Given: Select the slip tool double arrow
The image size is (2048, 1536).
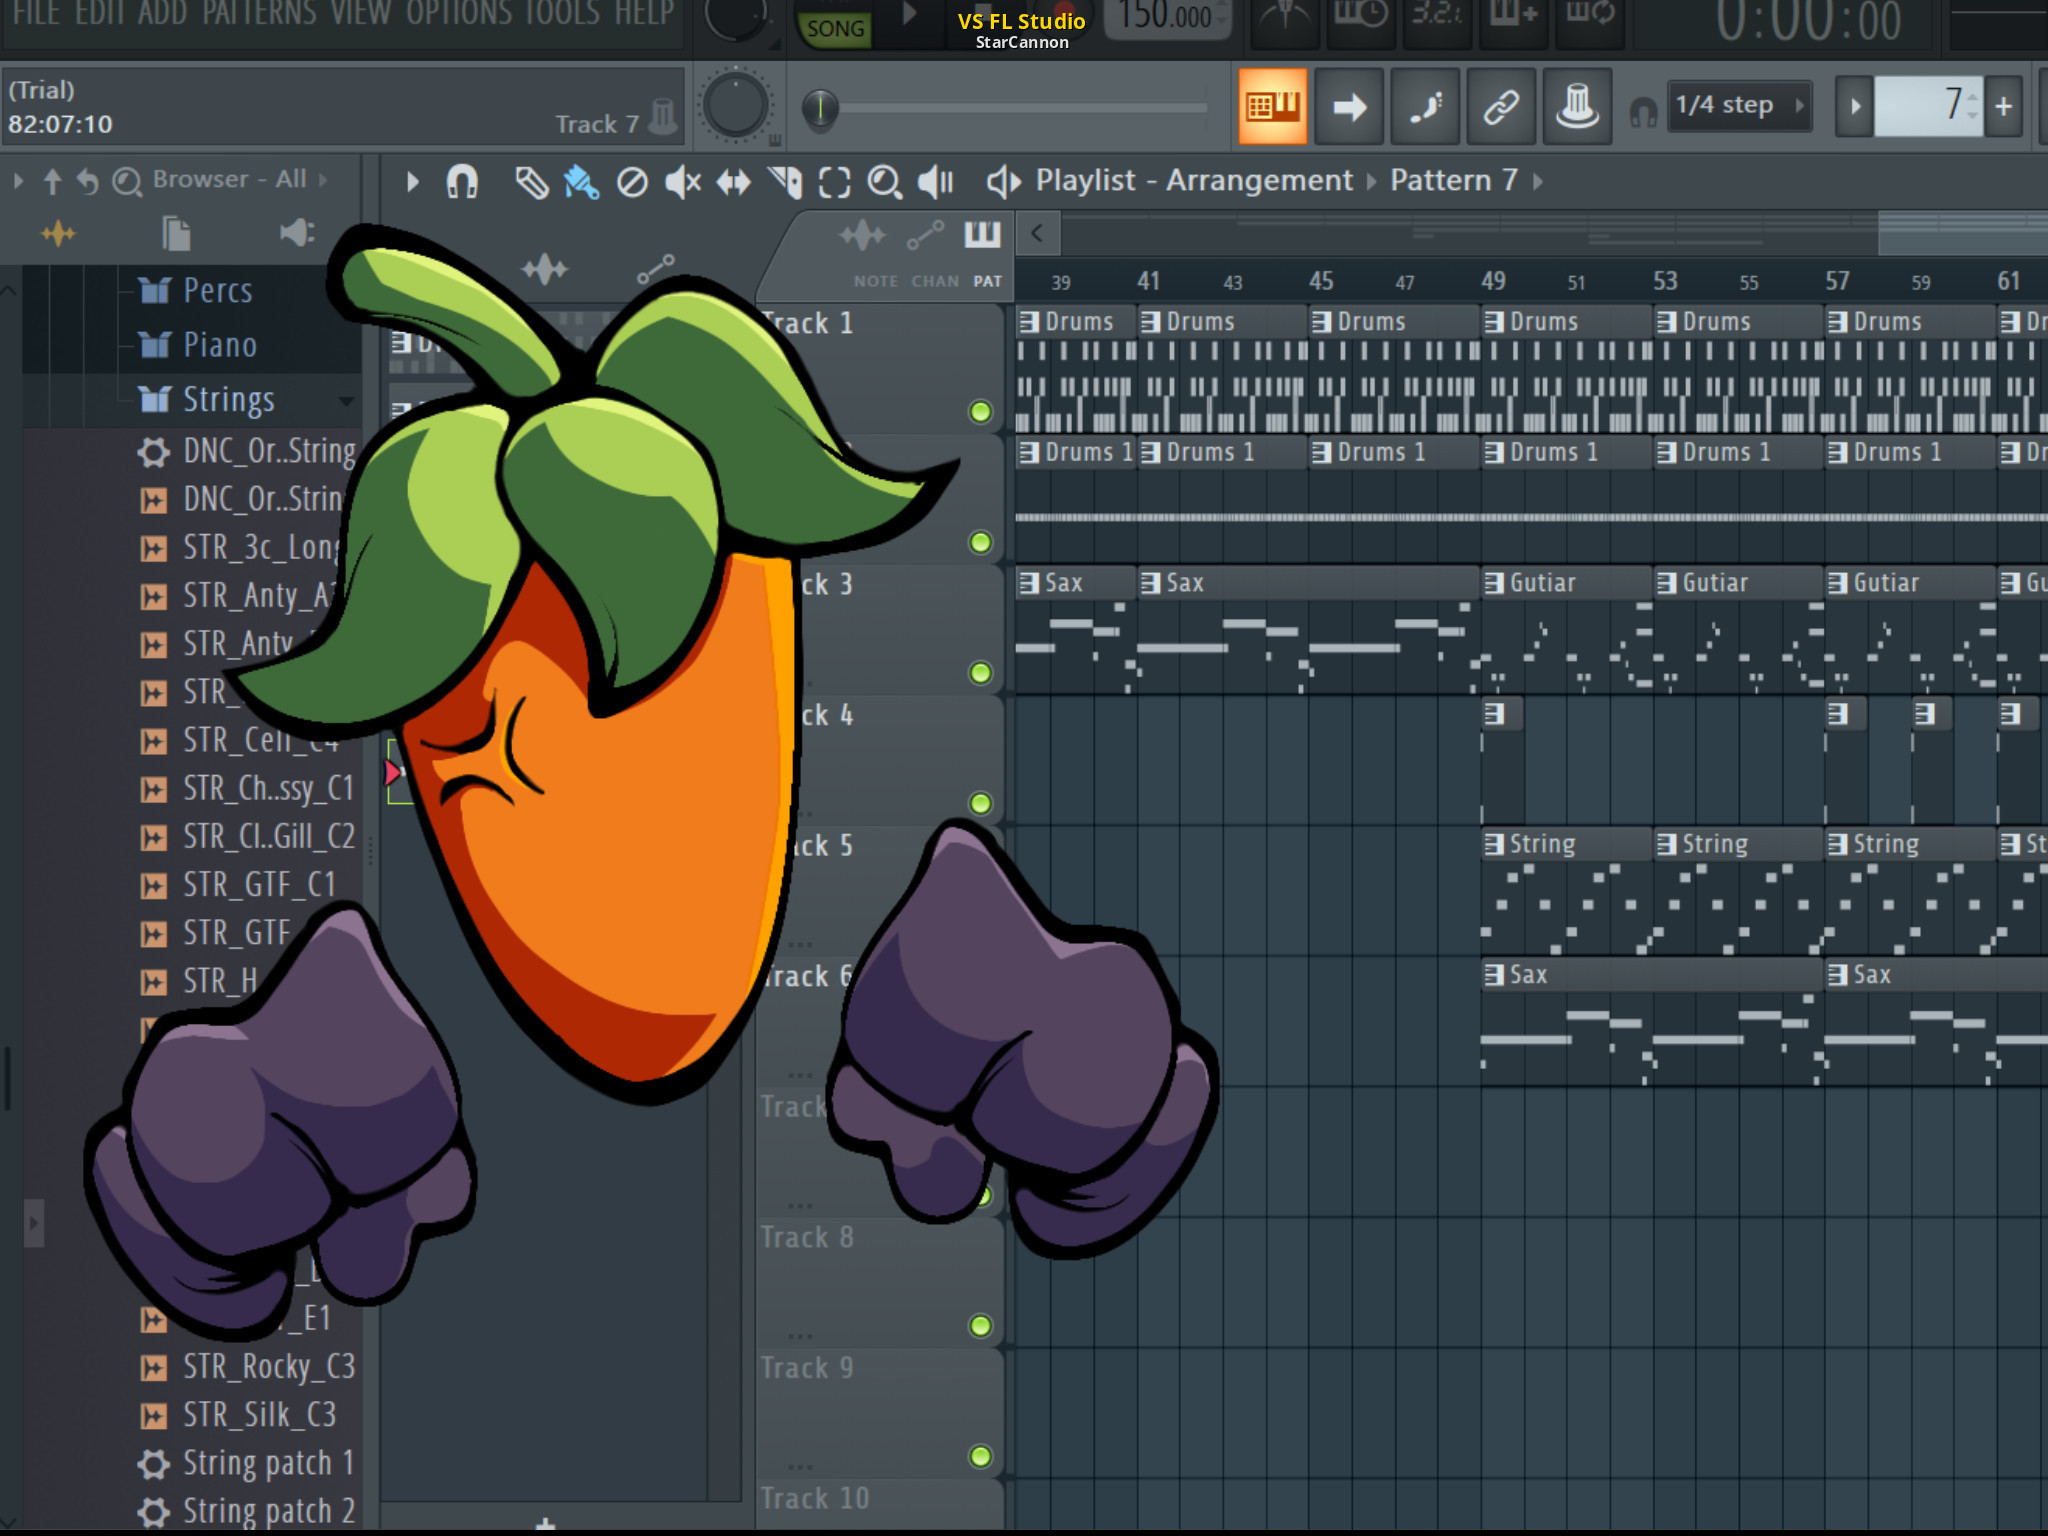Looking at the screenshot, I should tap(734, 182).
